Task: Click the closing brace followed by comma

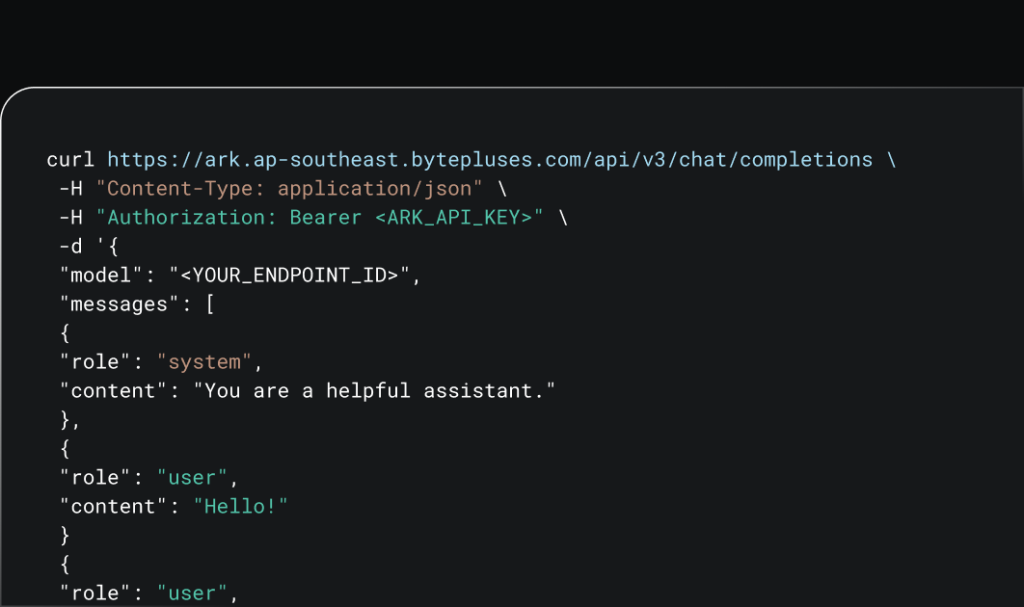Action: point(70,420)
